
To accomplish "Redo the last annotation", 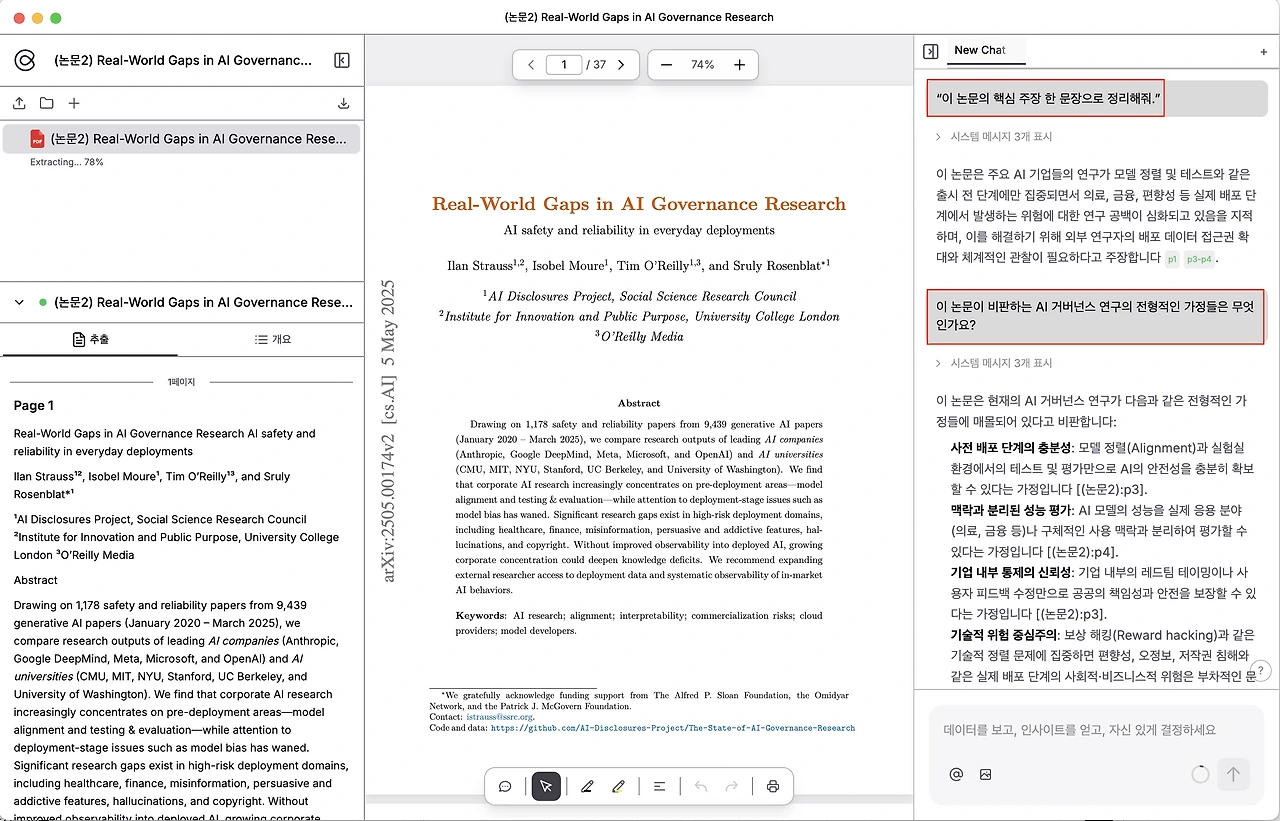I will pos(732,787).
